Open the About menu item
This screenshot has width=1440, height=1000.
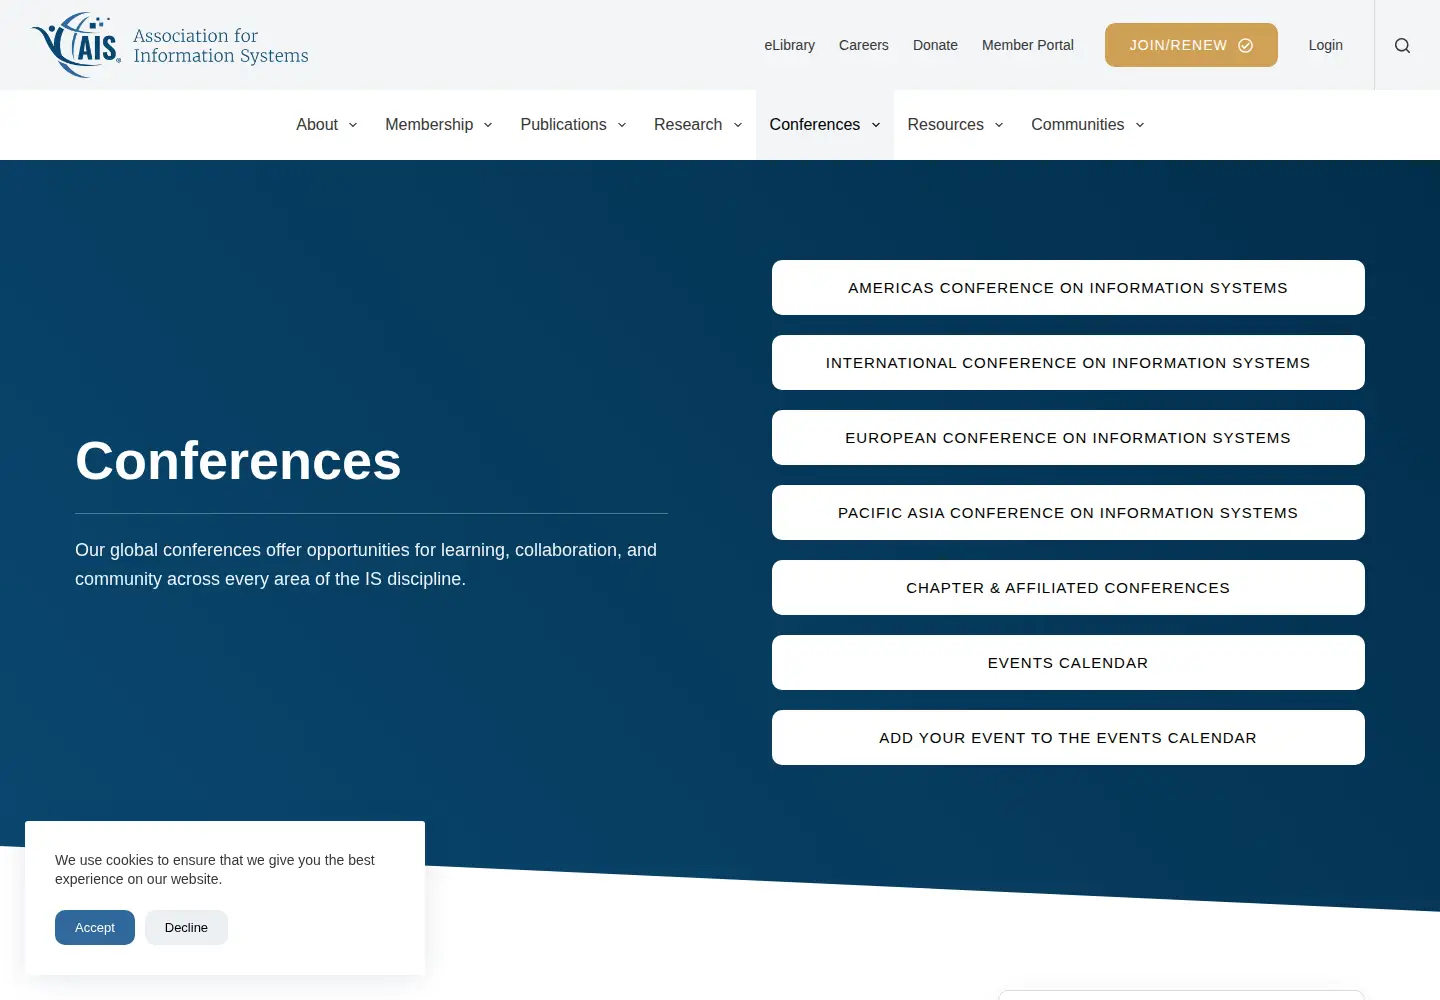coord(317,125)
